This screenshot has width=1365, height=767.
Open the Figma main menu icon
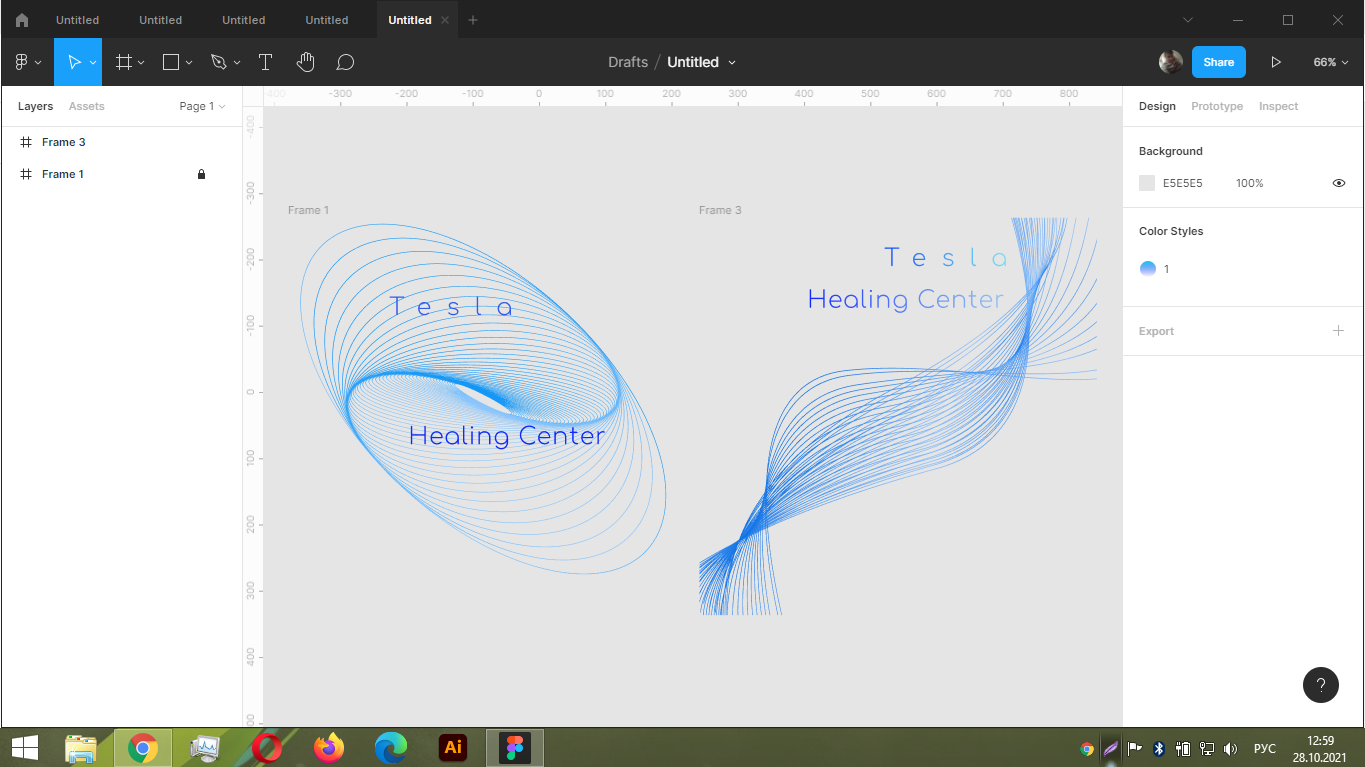pos(21,62)
